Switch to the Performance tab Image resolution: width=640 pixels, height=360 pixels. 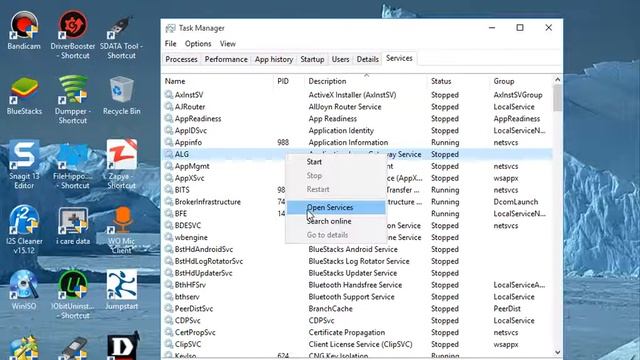tap(226, 59)
